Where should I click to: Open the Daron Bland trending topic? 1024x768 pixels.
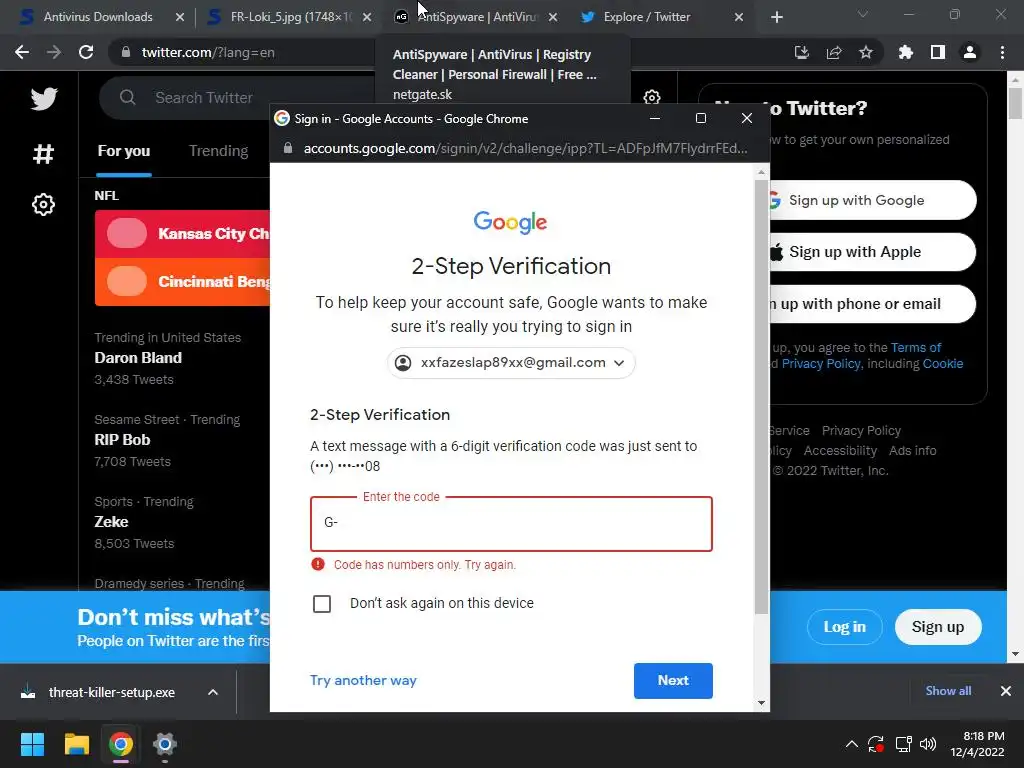coord(138,358)
